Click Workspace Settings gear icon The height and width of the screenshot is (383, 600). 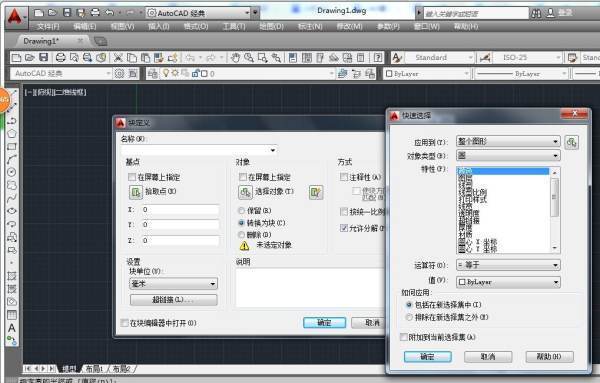pyautogui.click(x=119, y=73)
